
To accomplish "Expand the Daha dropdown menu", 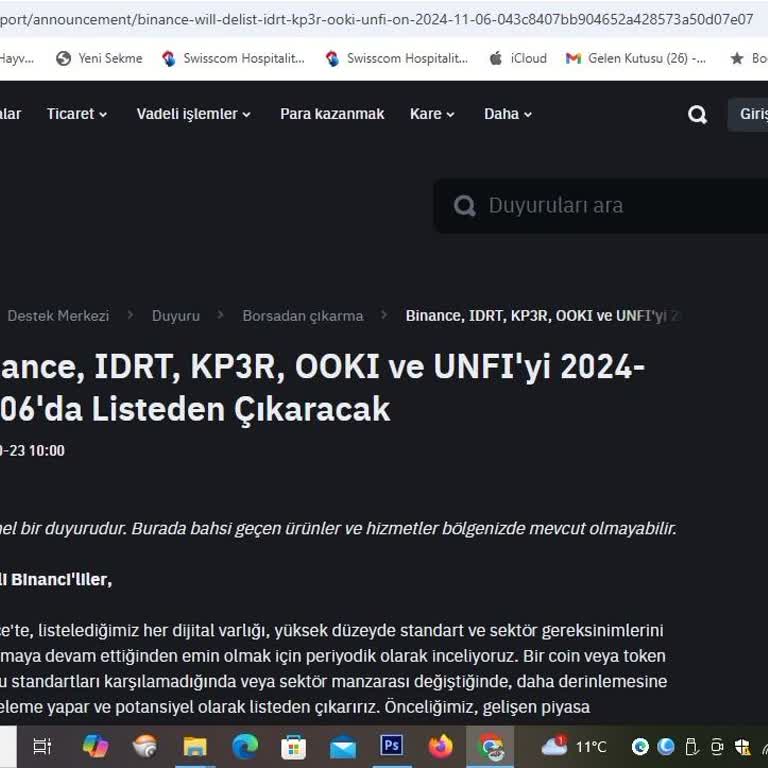I will click(508, 114).
